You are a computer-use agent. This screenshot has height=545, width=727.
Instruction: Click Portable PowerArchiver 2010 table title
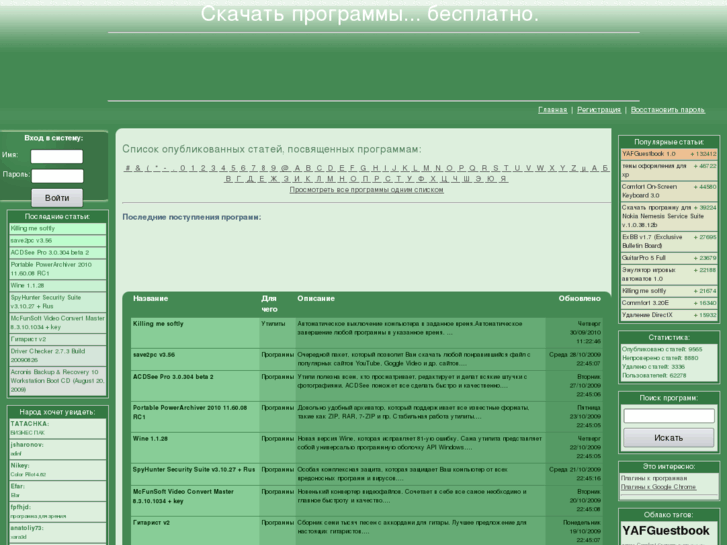[190, 412]
